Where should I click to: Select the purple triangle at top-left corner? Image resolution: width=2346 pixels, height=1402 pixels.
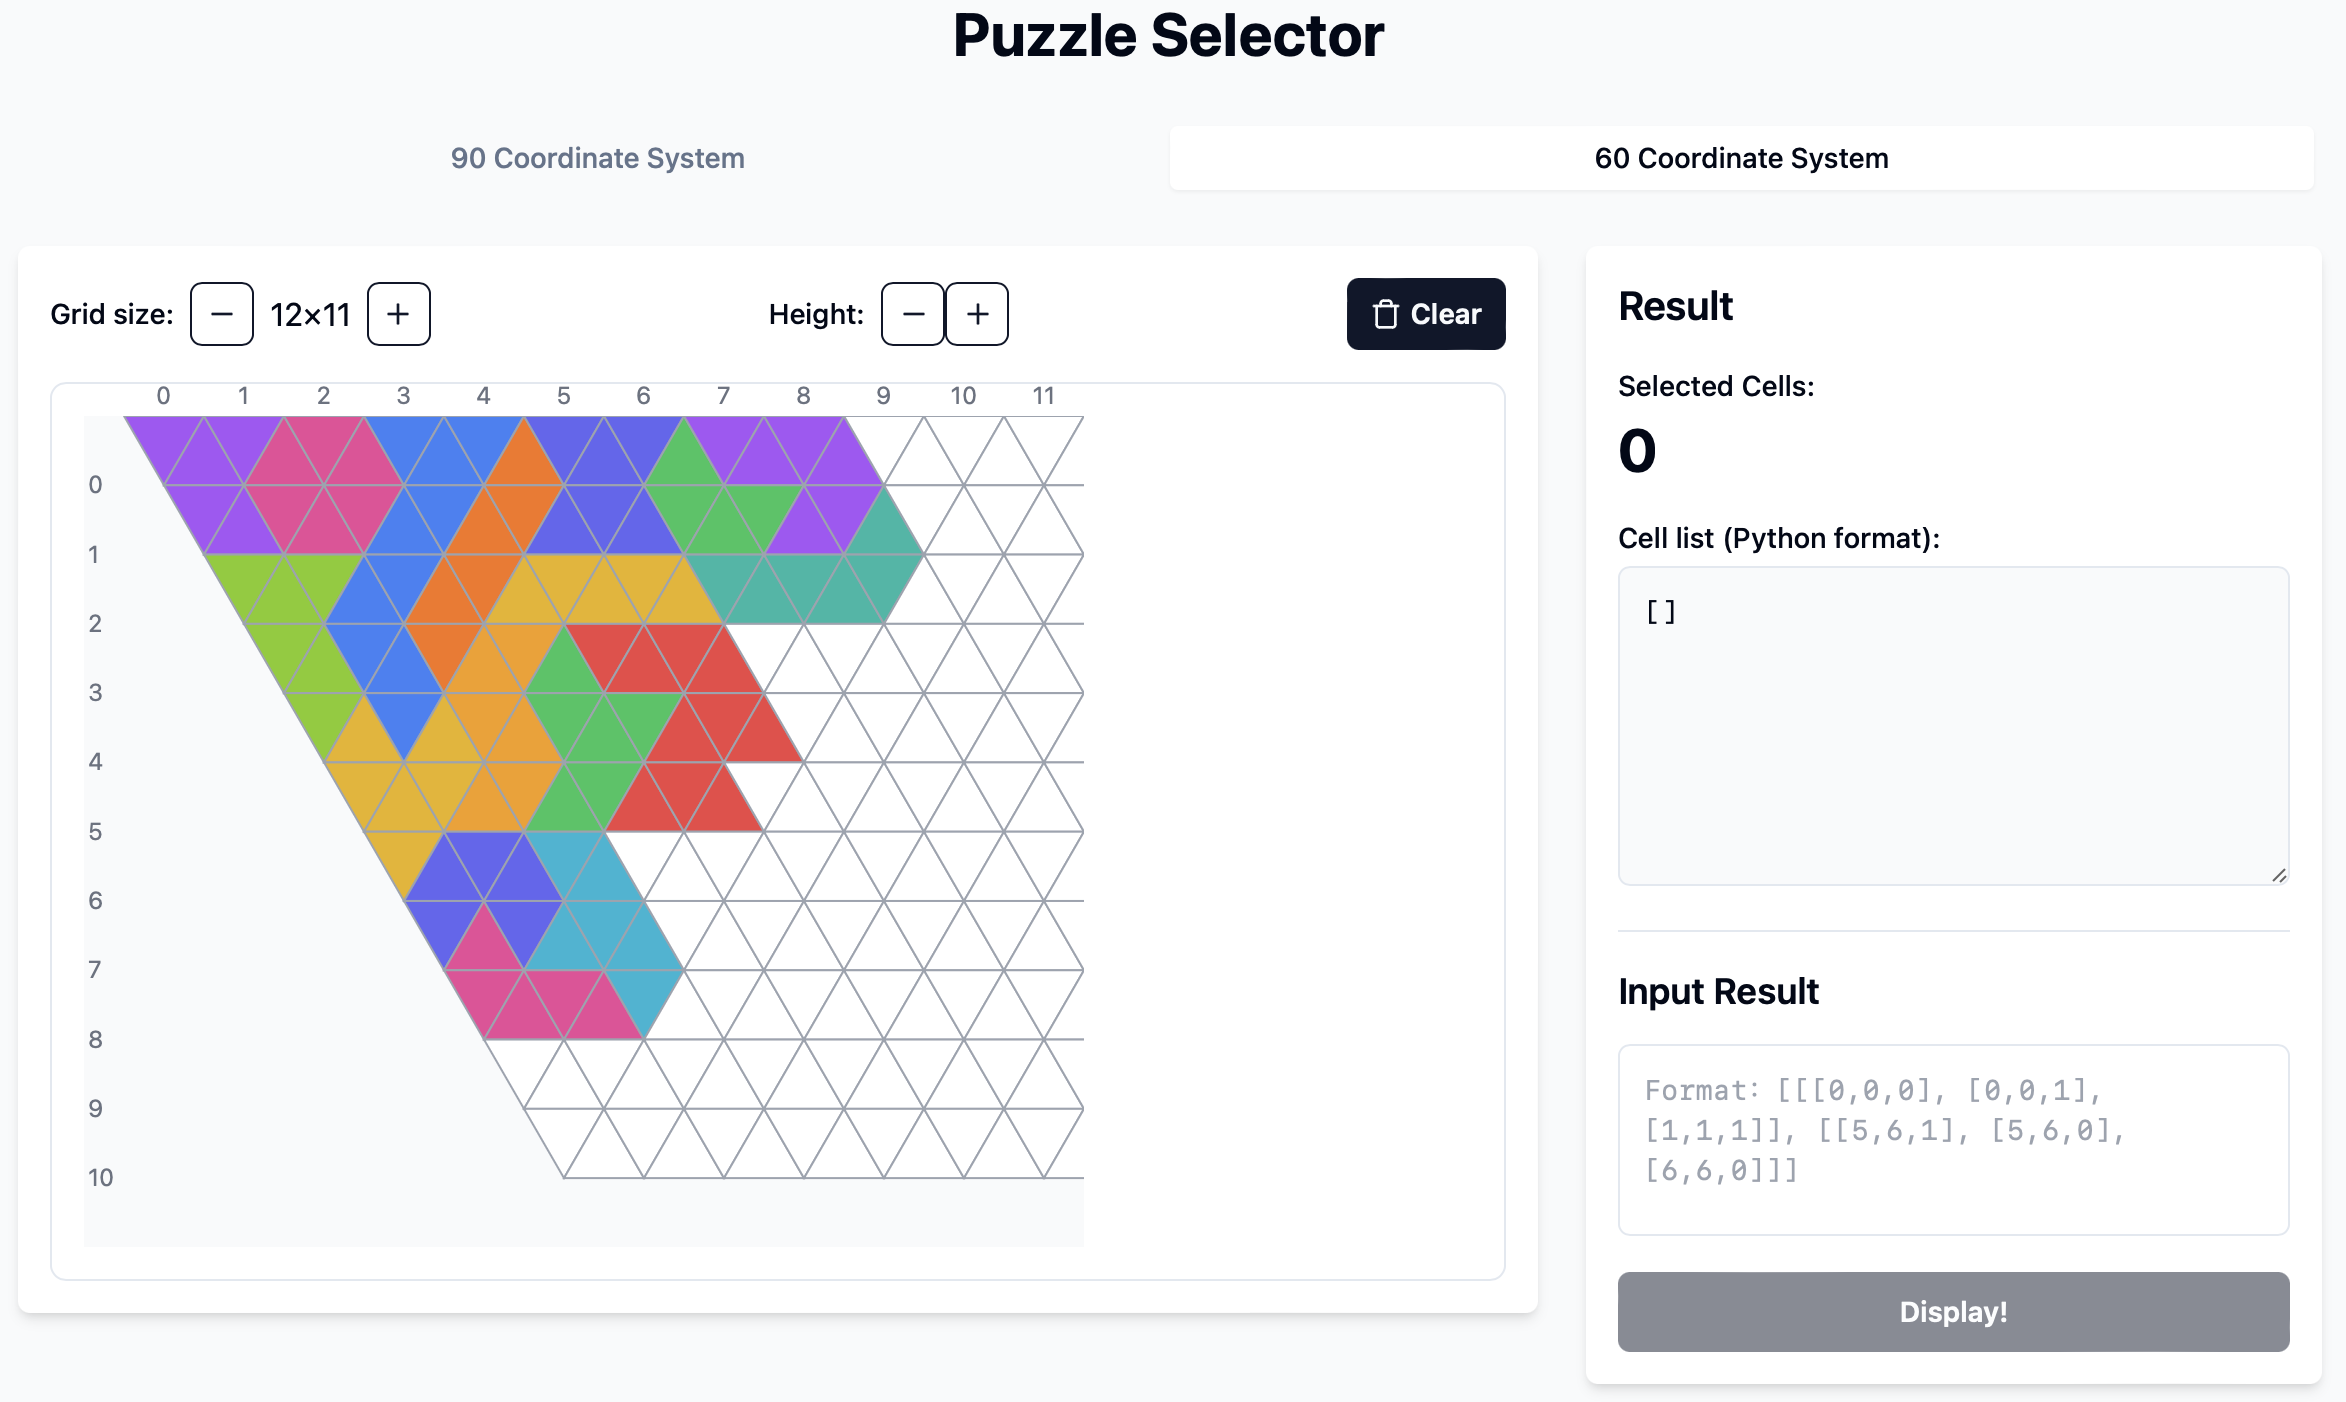pyautogui.click(x=164, y=438)
